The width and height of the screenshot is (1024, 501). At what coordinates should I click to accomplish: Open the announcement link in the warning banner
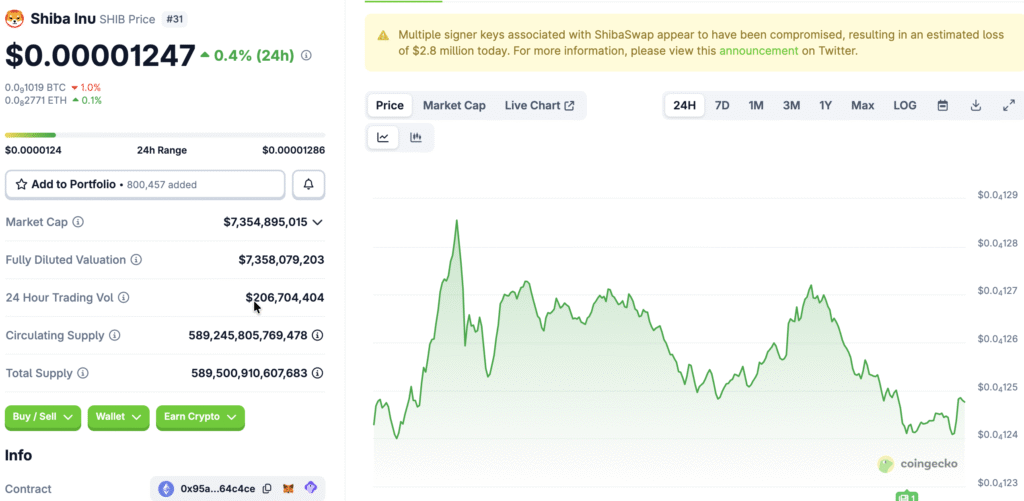pyautogui.click(x=759, y=50)
